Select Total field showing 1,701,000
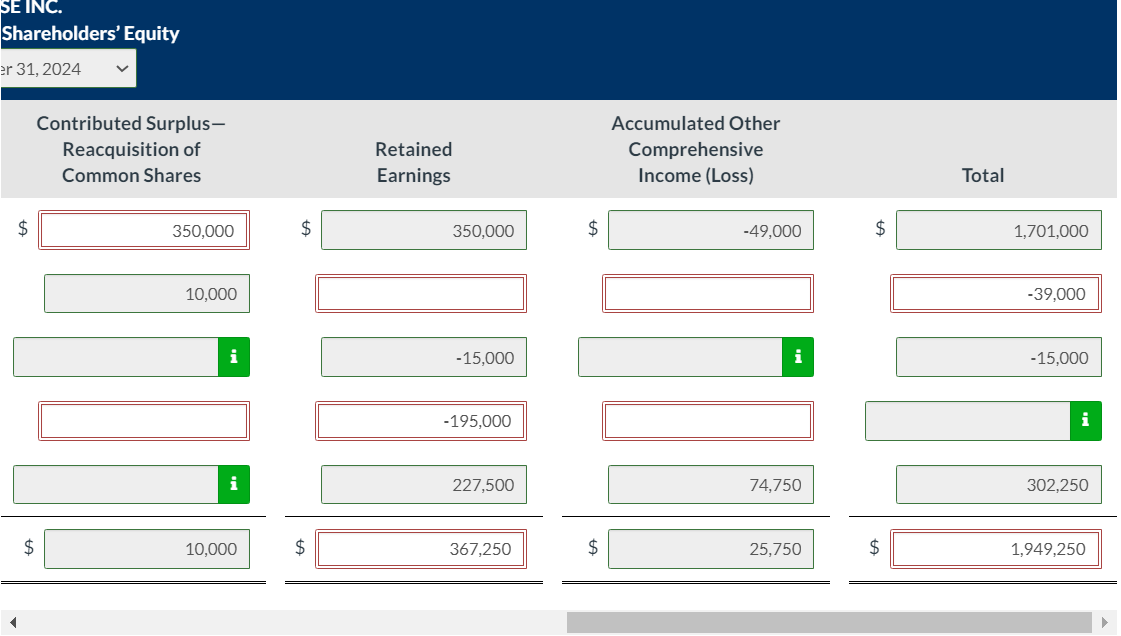1121x636 pixels. coord(999,230)
